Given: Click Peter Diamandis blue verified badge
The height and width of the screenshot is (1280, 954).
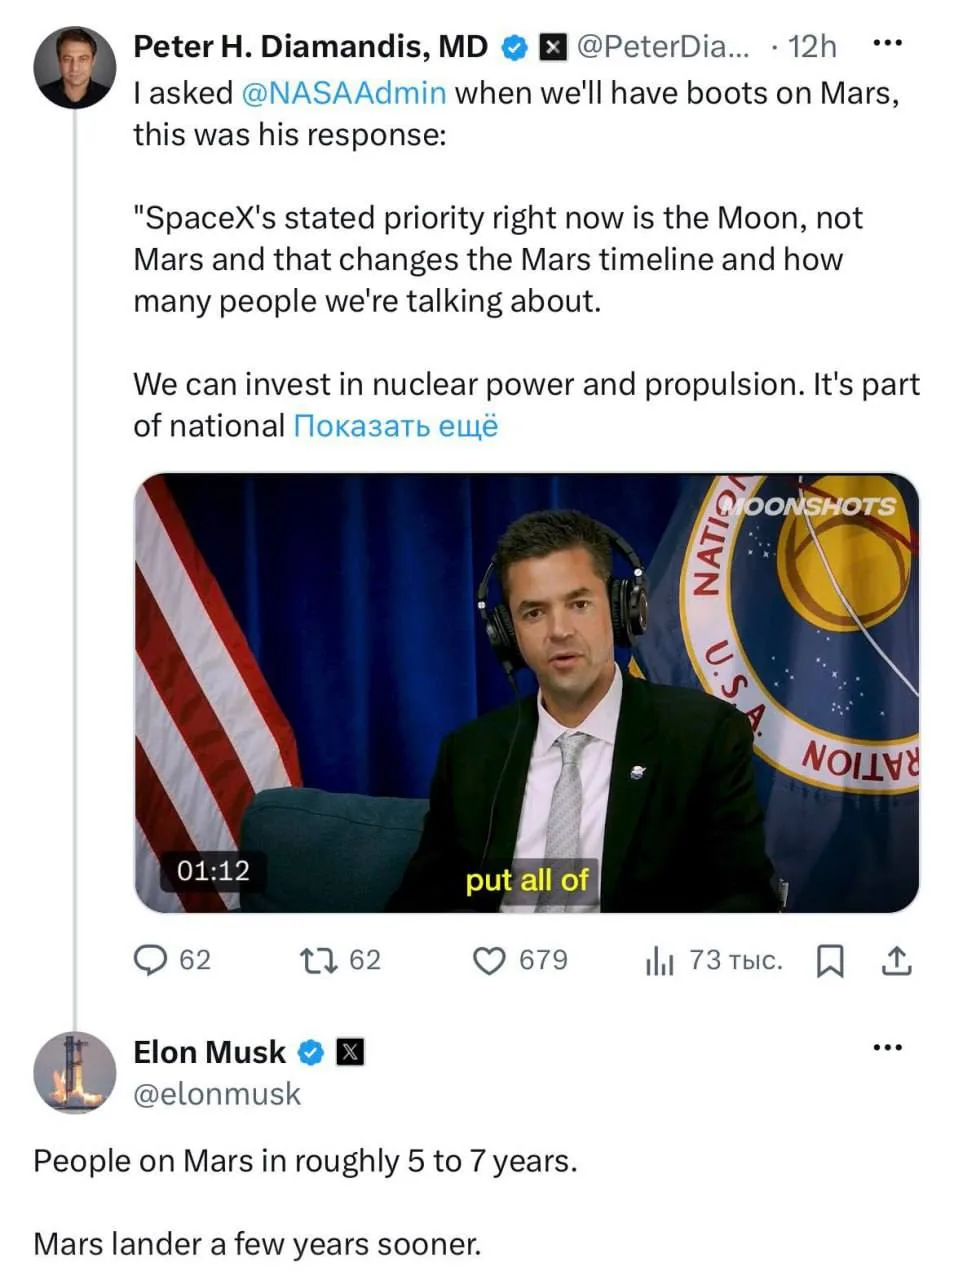Looking at the screenshot, I should pyautogui.click(x=513, y=46).
